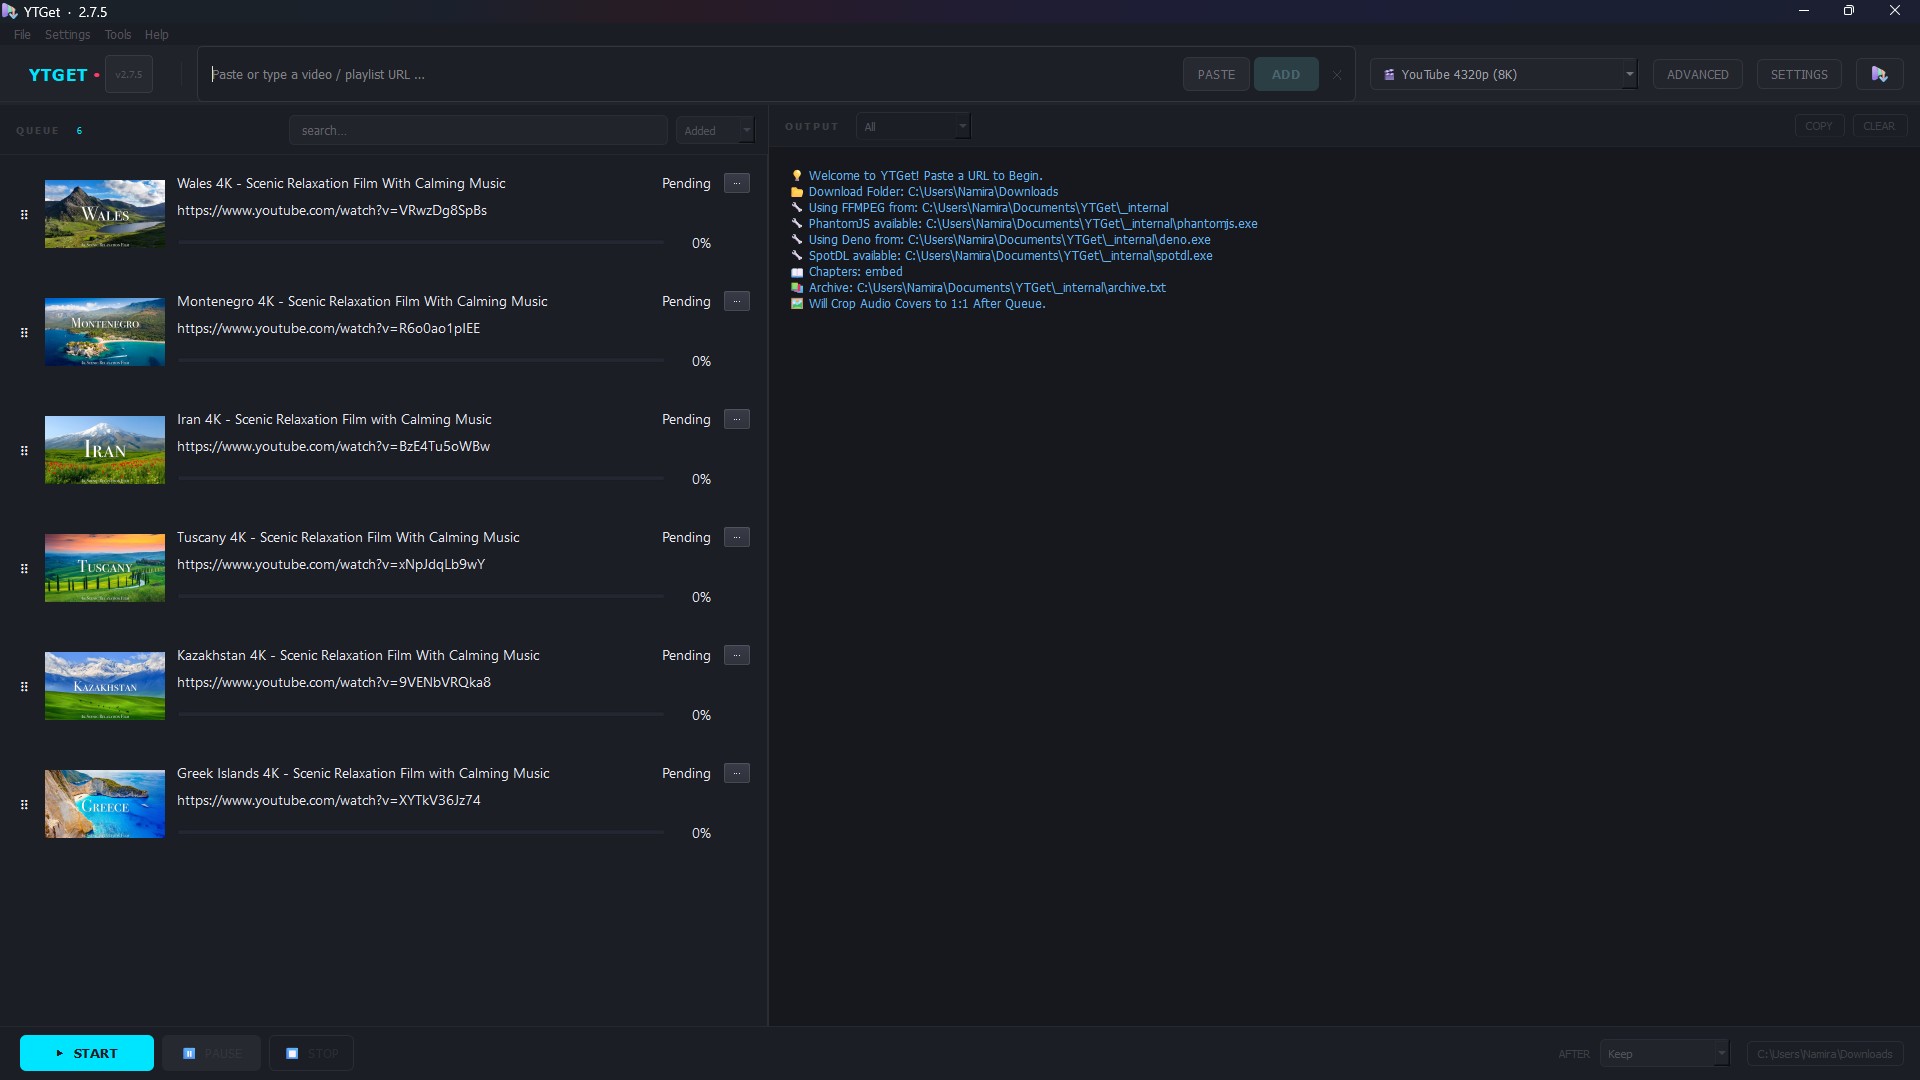Click the Download Folder log line
This screenshot has width=1920, height=1080.
coord(925,192)
